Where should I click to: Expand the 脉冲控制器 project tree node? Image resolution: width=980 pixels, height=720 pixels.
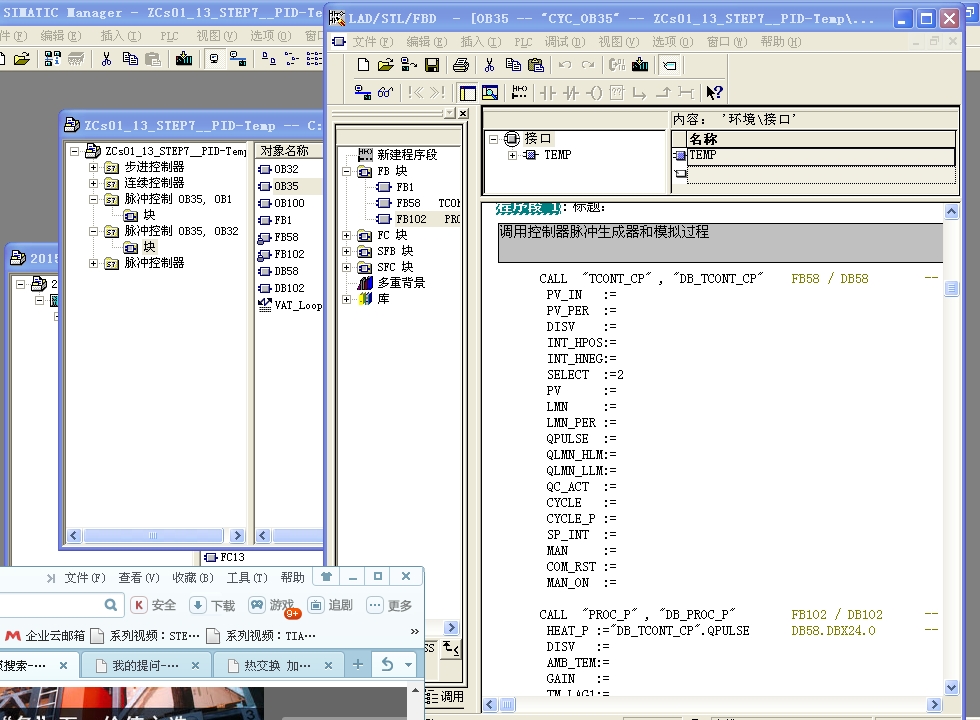coord(93,263)
